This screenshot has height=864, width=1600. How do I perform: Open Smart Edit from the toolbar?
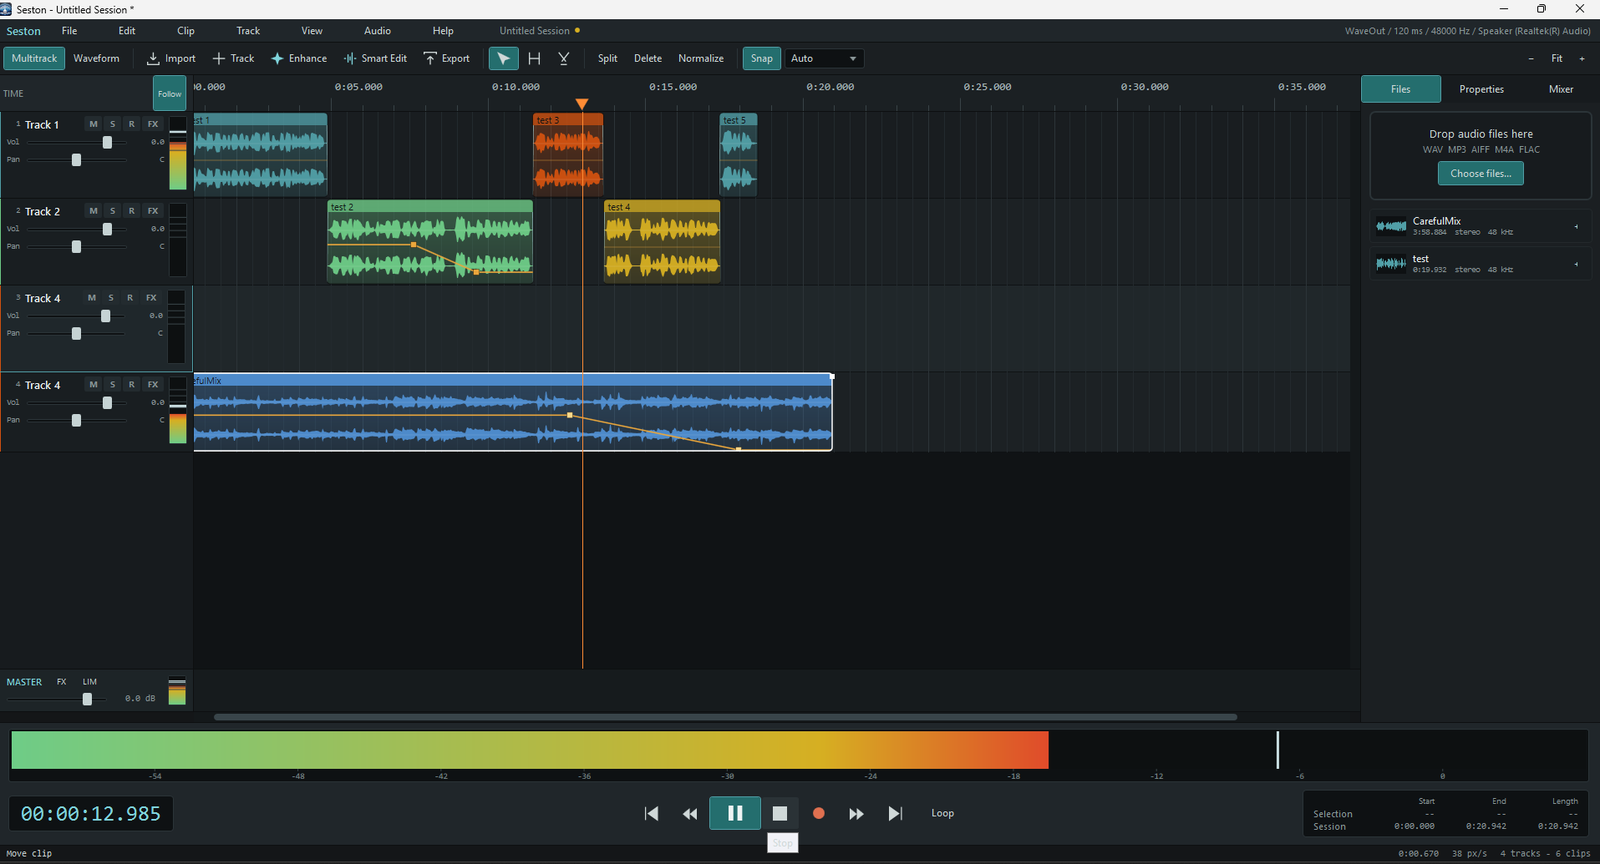375,58
